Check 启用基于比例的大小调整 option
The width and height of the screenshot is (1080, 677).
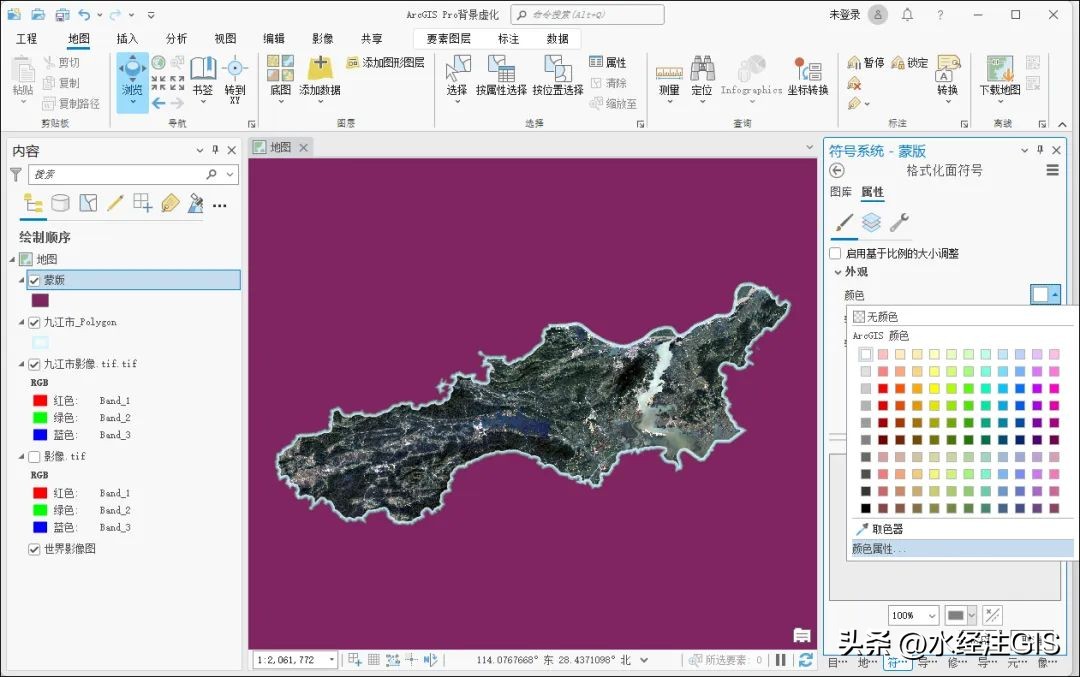click(836, 253)
